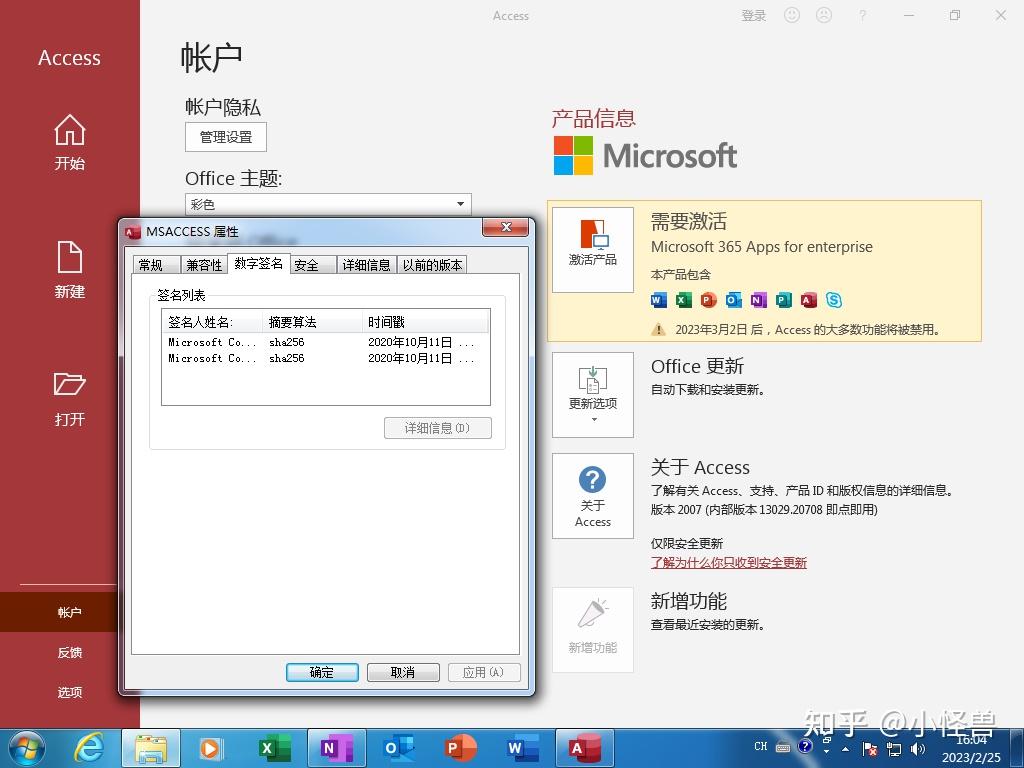The height and width of the screenshot is (768, 1024).
Task: Navigate to 反馈 in the sidebar
Action: point(69,652)
